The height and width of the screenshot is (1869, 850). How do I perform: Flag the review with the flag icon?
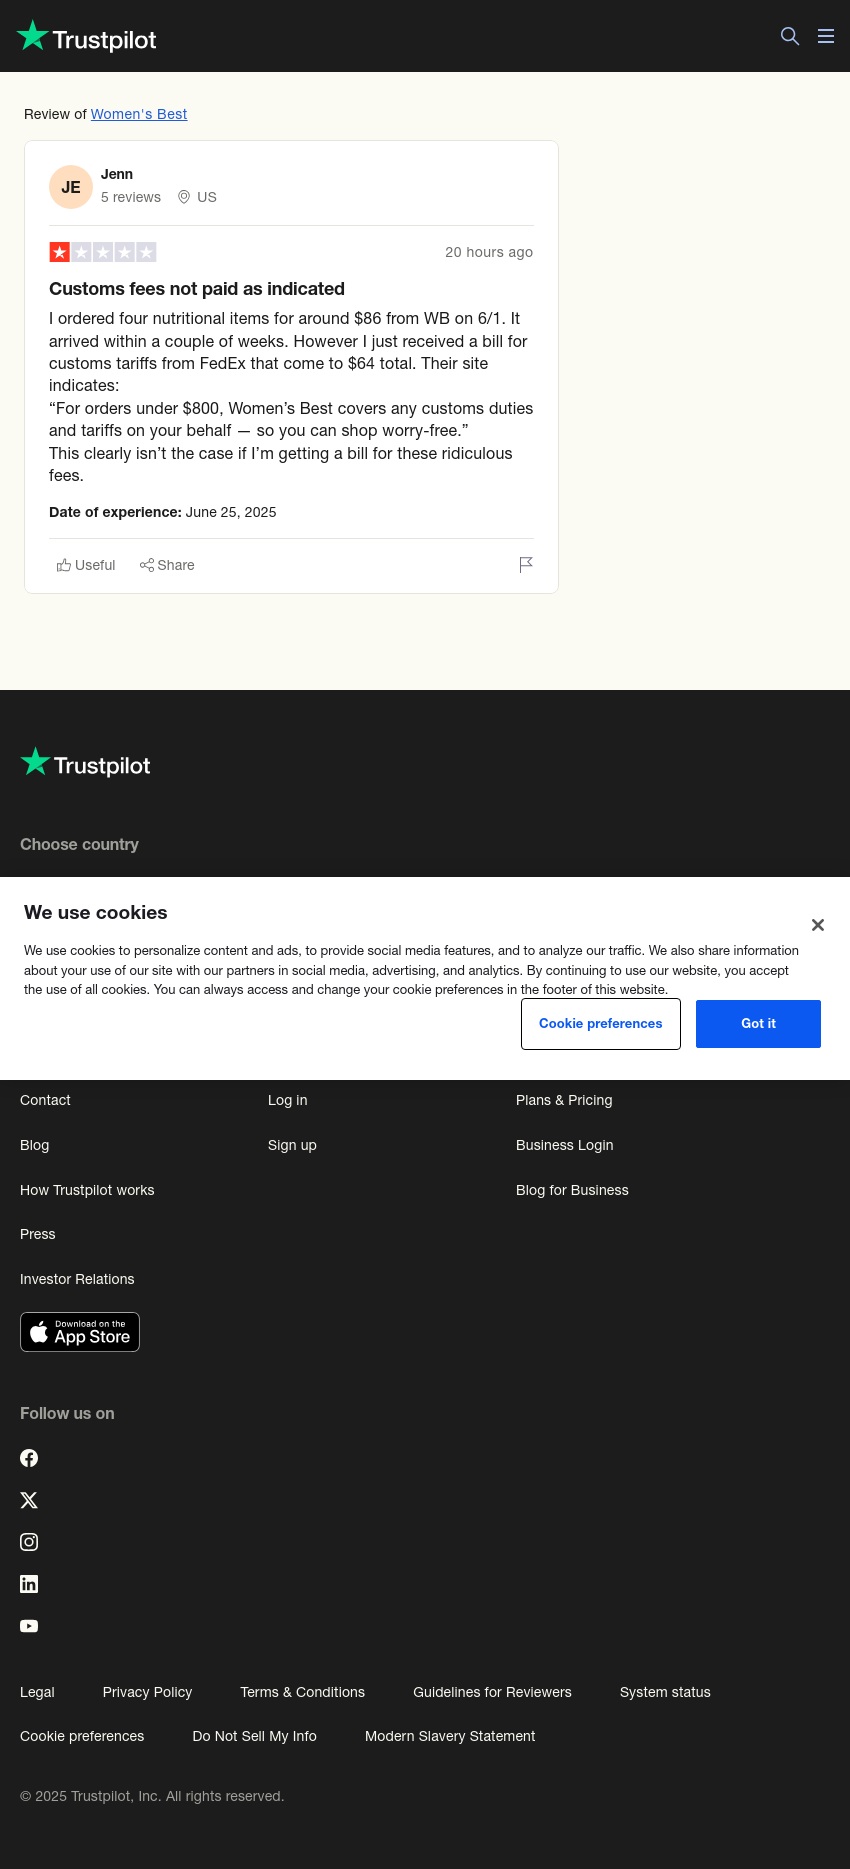[526, 565]
